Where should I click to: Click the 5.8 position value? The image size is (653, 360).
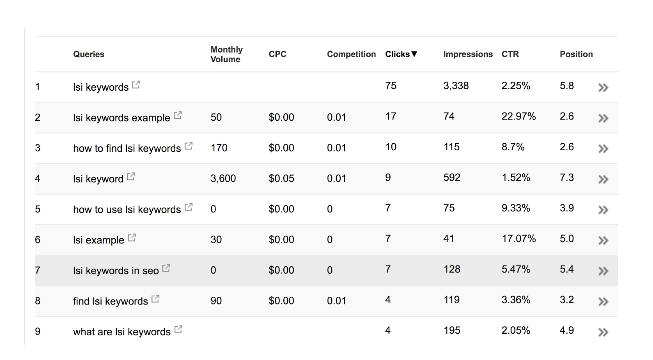(567, 86)
